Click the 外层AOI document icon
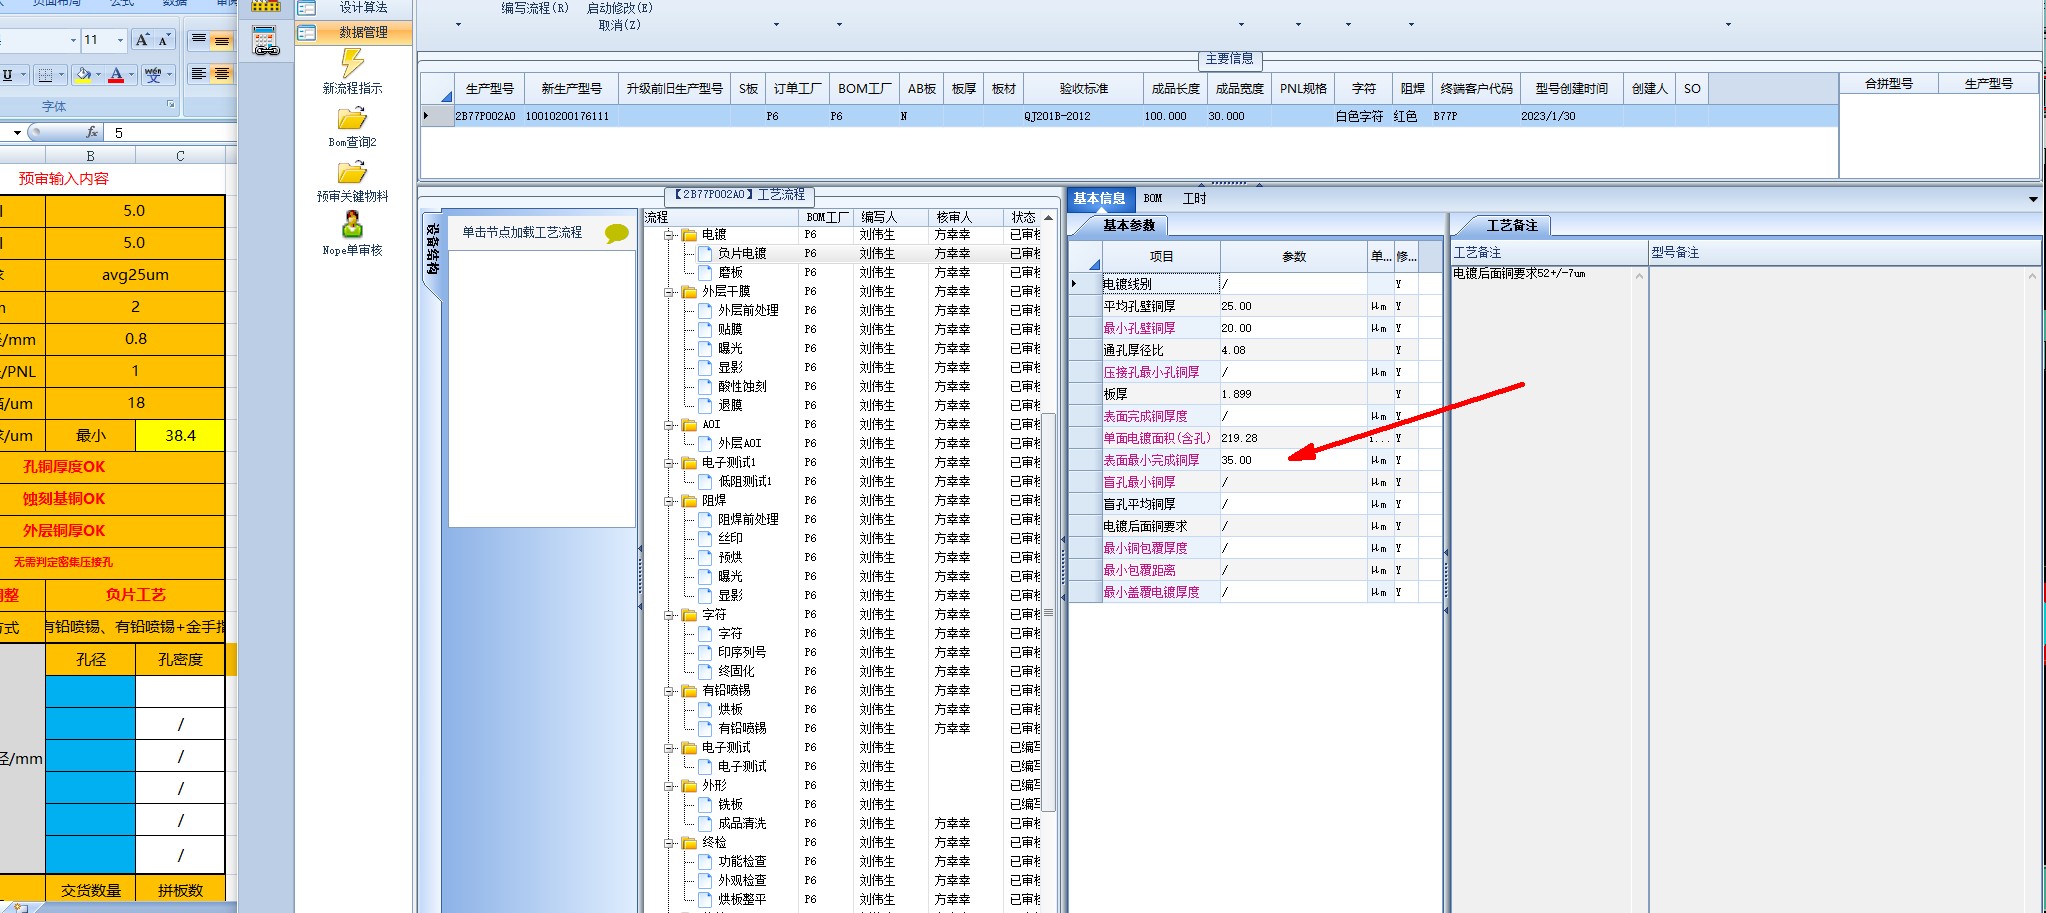This screenshot has height=913, width=2046. point(705,444)
